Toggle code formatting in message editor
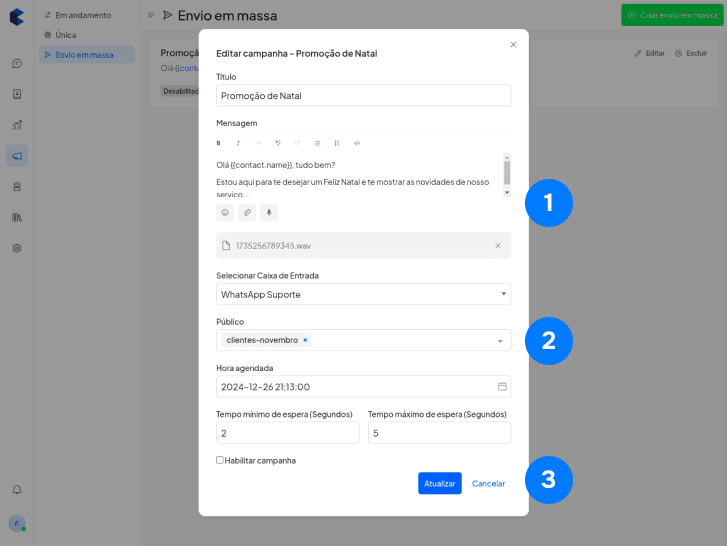Image resolution: width=728 pixels, height=546 pixels. pyautogui.click(x=357, y=143)
